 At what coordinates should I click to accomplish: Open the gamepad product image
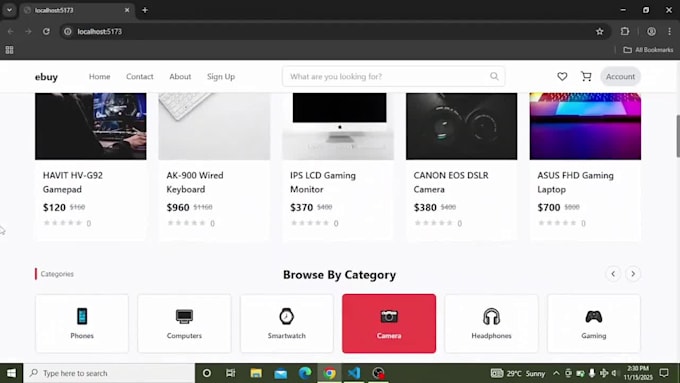point(91,126)
